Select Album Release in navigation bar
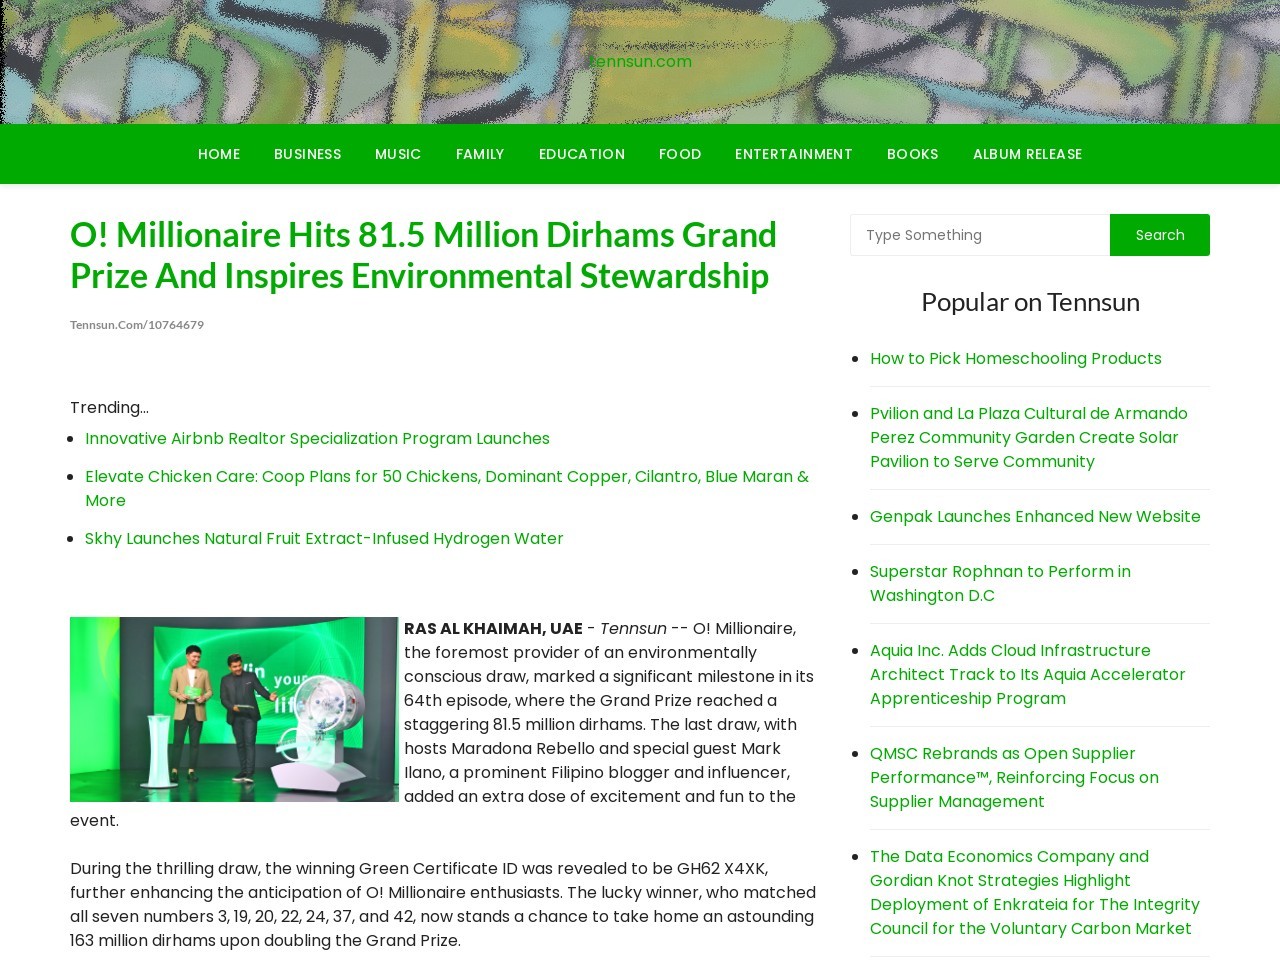 [1027, 154]
